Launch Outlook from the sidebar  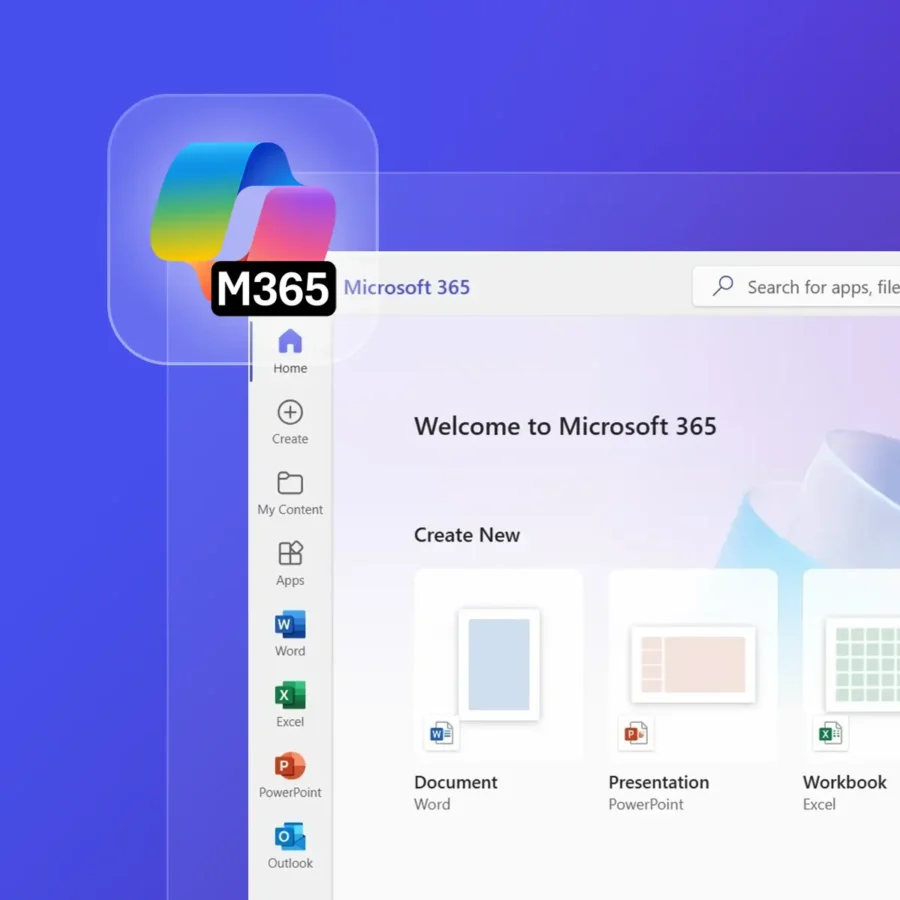290,846
